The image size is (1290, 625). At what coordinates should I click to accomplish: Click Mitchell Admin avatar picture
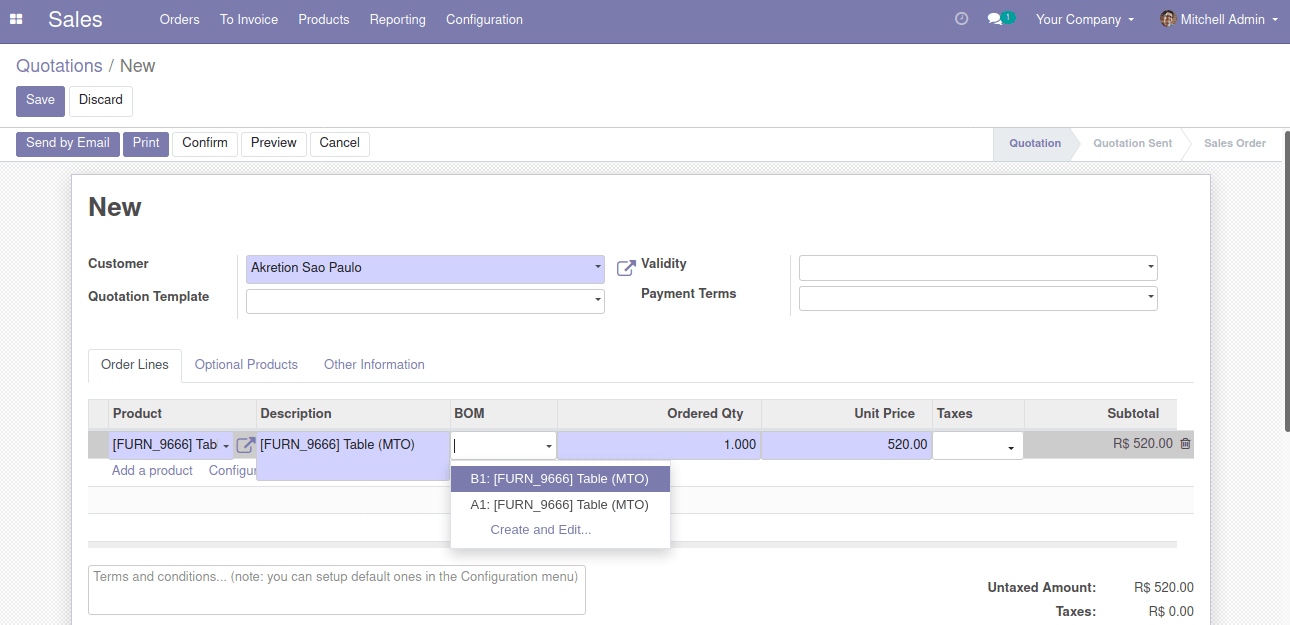(1168, 19)
